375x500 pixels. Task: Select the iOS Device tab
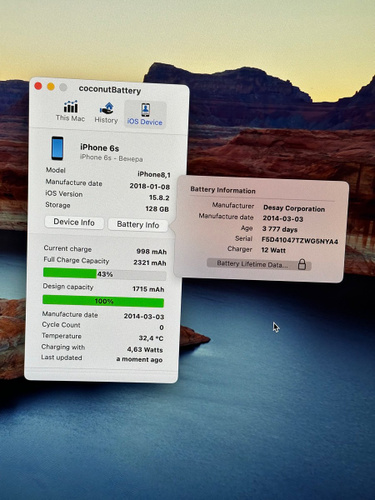tap(145, 114)
